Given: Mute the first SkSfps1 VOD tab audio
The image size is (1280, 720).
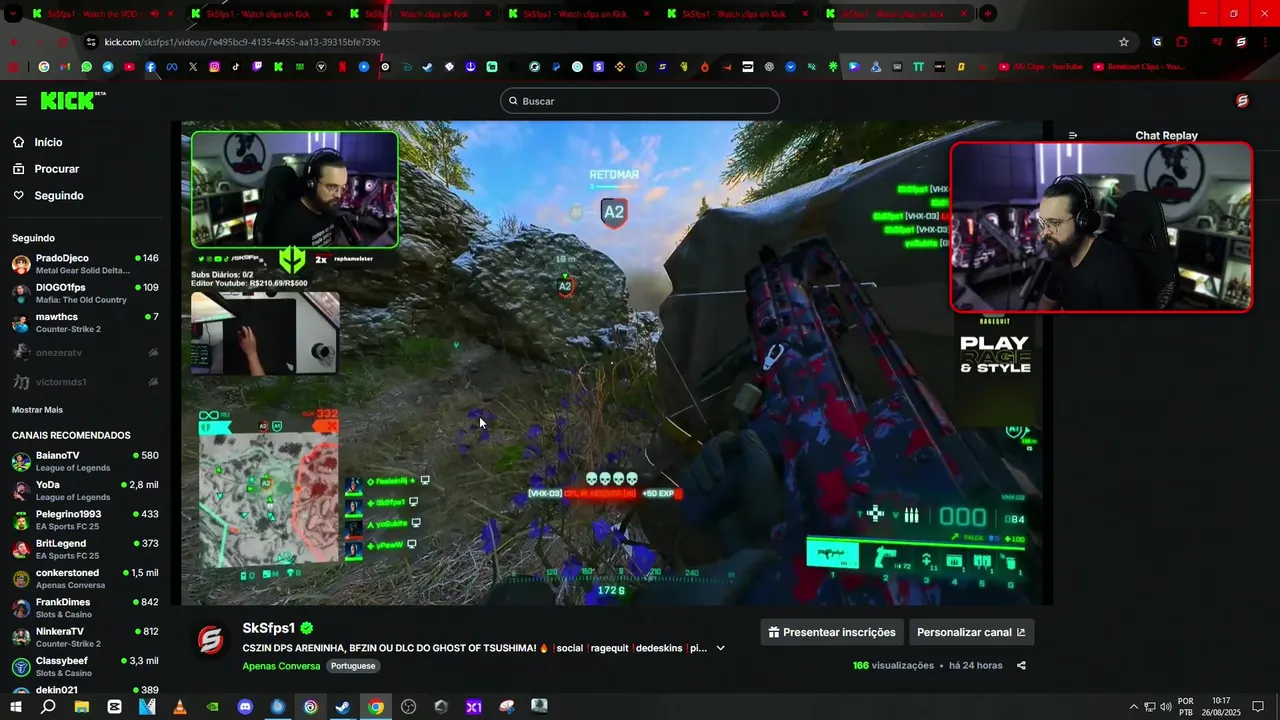Looking at the screenshot, I should (154, 14).
